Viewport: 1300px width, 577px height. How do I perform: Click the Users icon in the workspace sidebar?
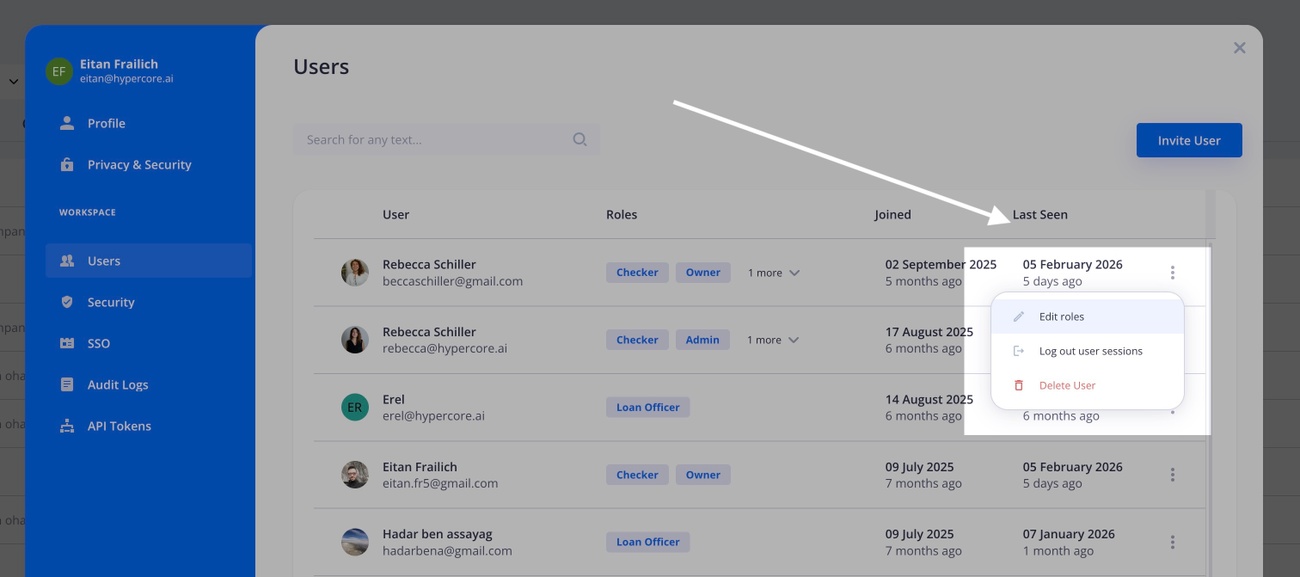click(65, 260)
